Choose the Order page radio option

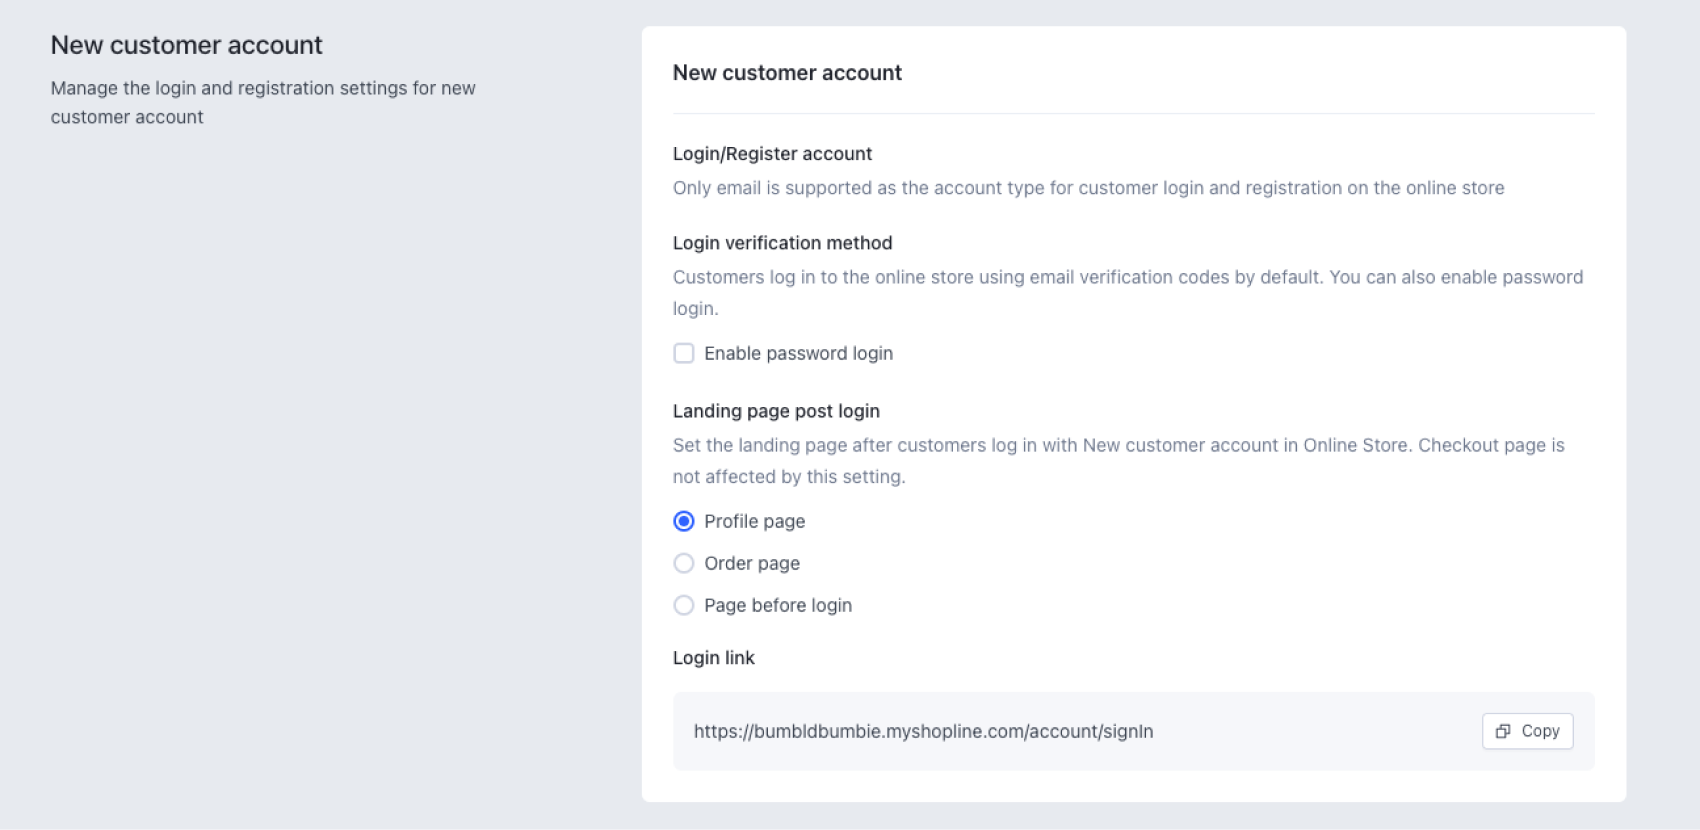pos(684,563)
